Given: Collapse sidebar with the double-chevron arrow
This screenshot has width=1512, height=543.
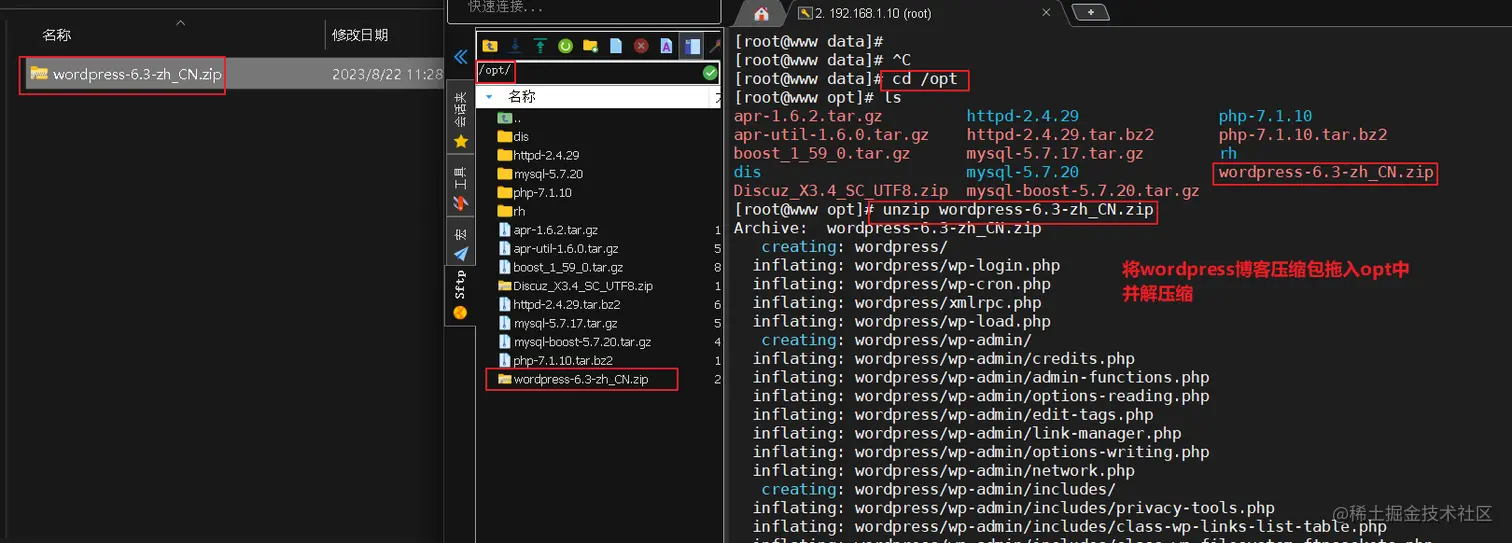Looking at the screenshot, I should pyautogui.click(x=460, y=57).
